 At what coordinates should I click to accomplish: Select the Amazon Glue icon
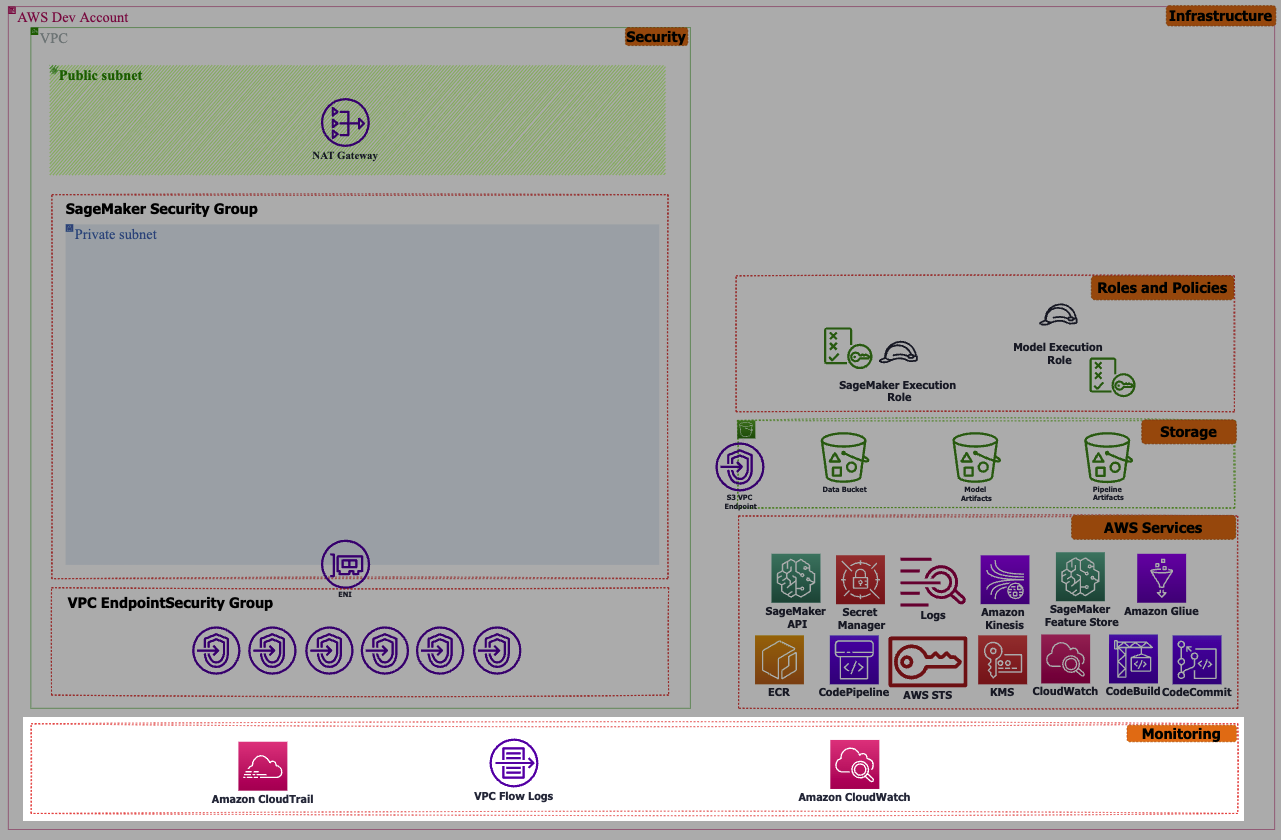point(1161,578)
